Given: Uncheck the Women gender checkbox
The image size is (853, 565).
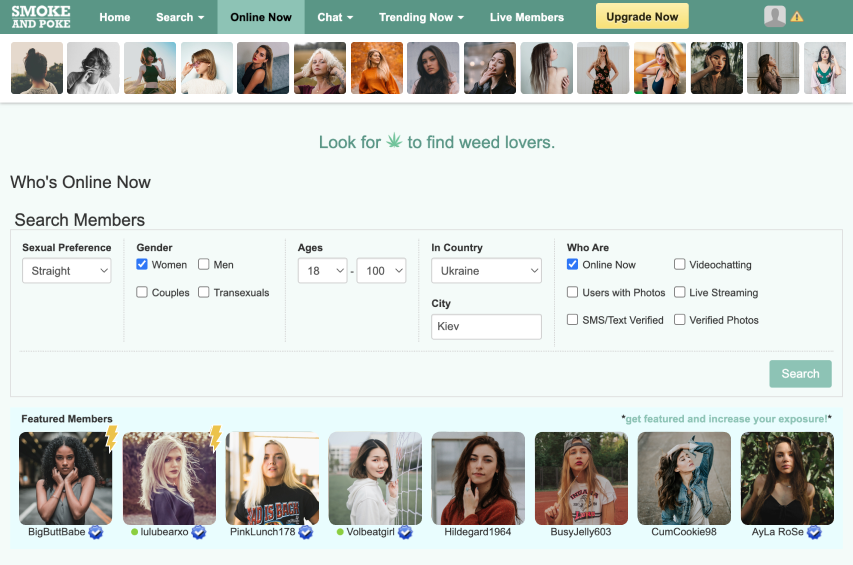Looking at the screenshot, I should [x=142, y=264].
